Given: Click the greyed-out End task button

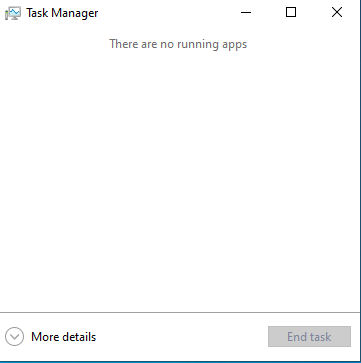Looking at the screenshot, I should click(309, 337).
